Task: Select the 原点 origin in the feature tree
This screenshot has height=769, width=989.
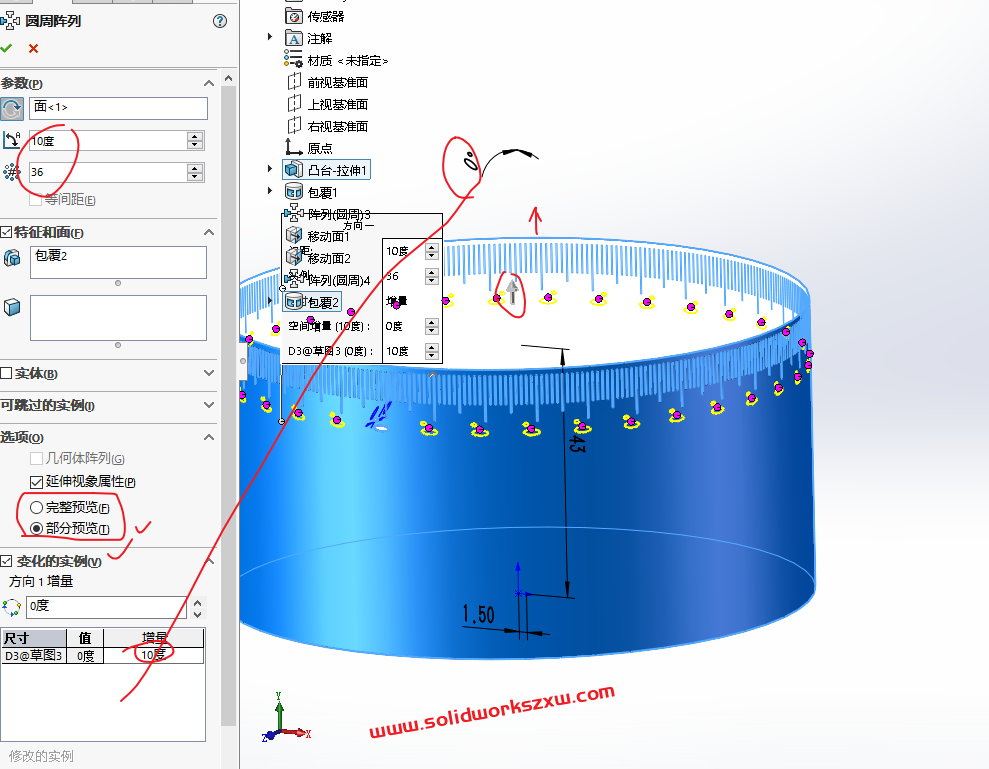Action: (320, 148)
